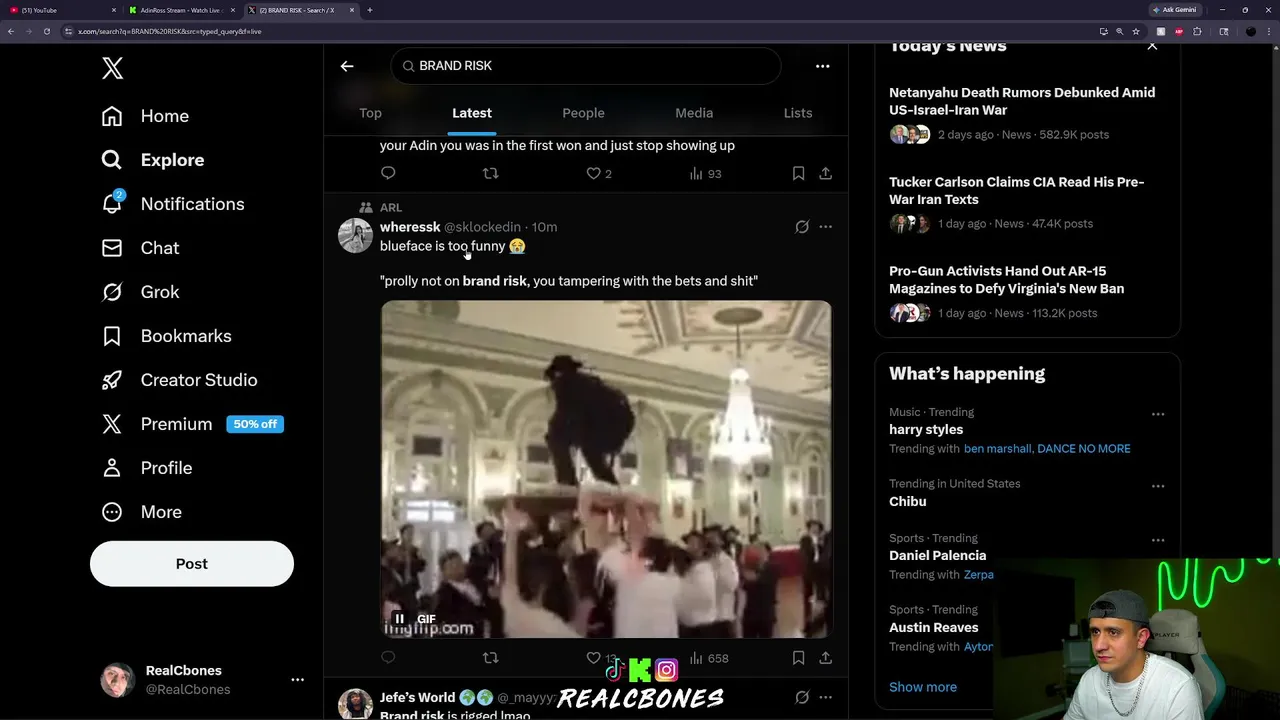Screen dimensions: 1280x720
Task: Open Notifications
Action: pos(172,204)
